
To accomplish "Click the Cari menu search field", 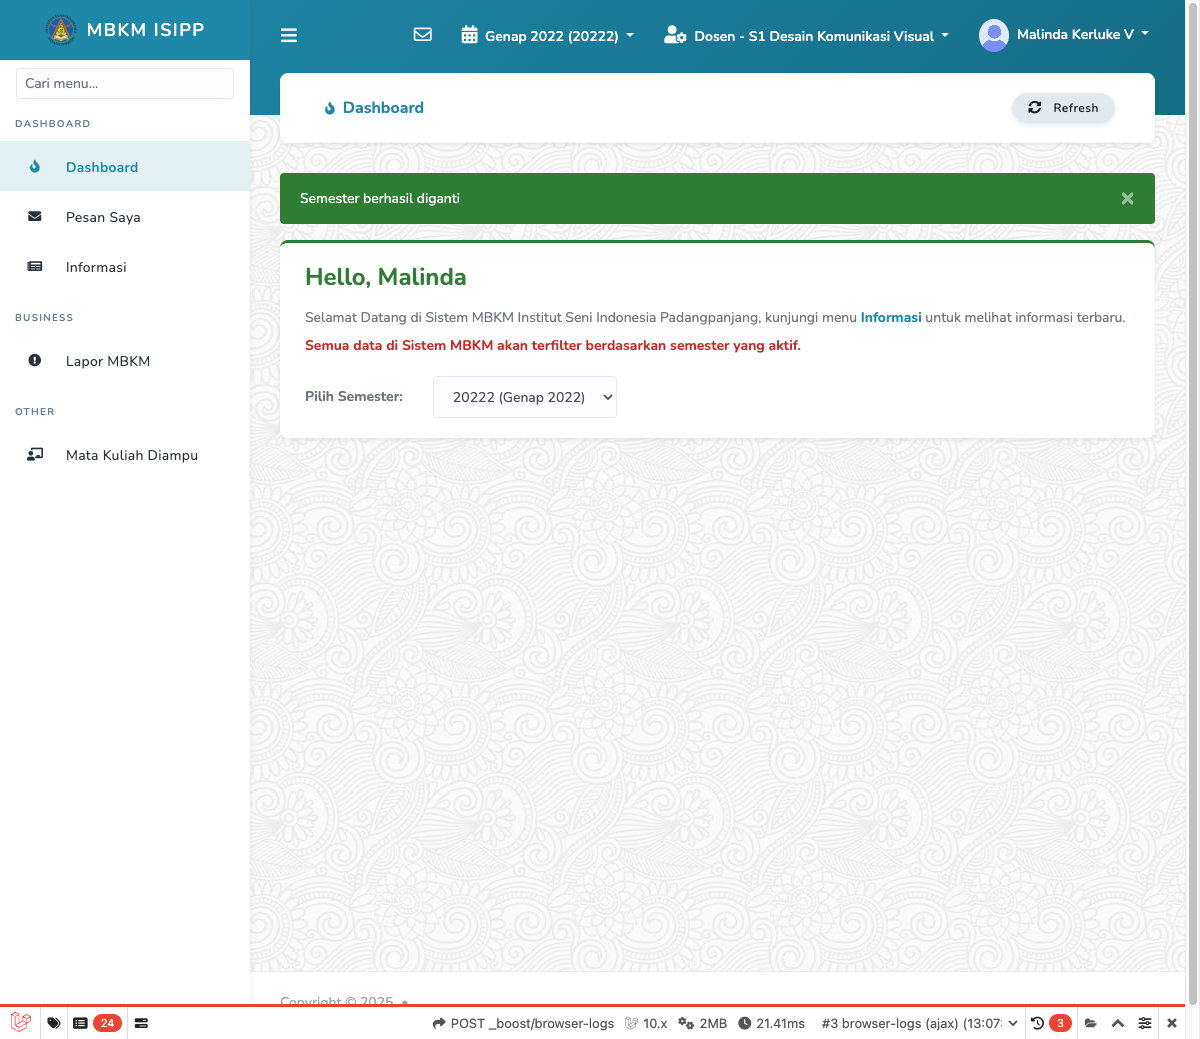I will point(125,84).
